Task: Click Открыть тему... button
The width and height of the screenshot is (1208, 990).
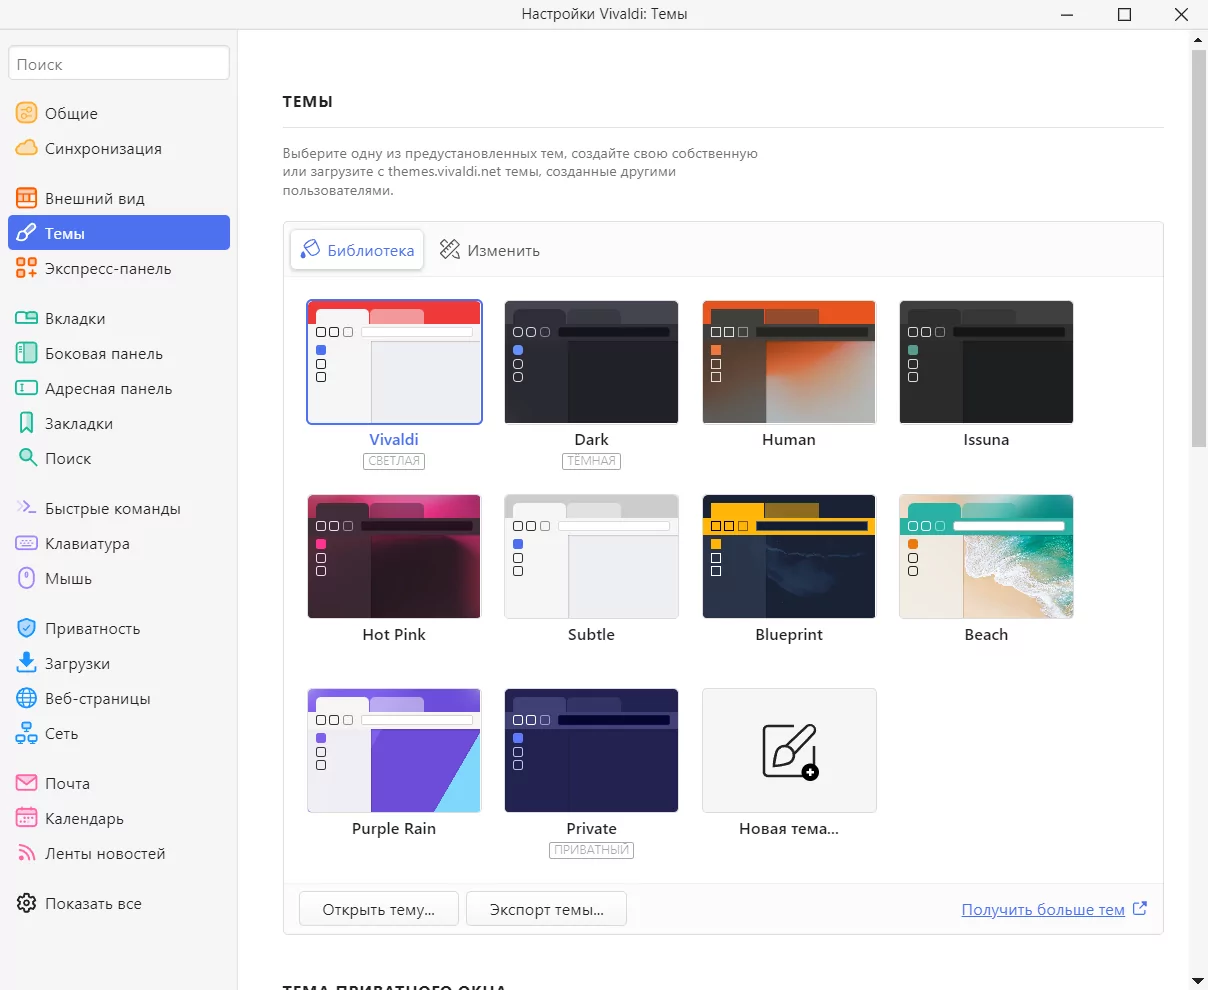Action: [379, 909]
